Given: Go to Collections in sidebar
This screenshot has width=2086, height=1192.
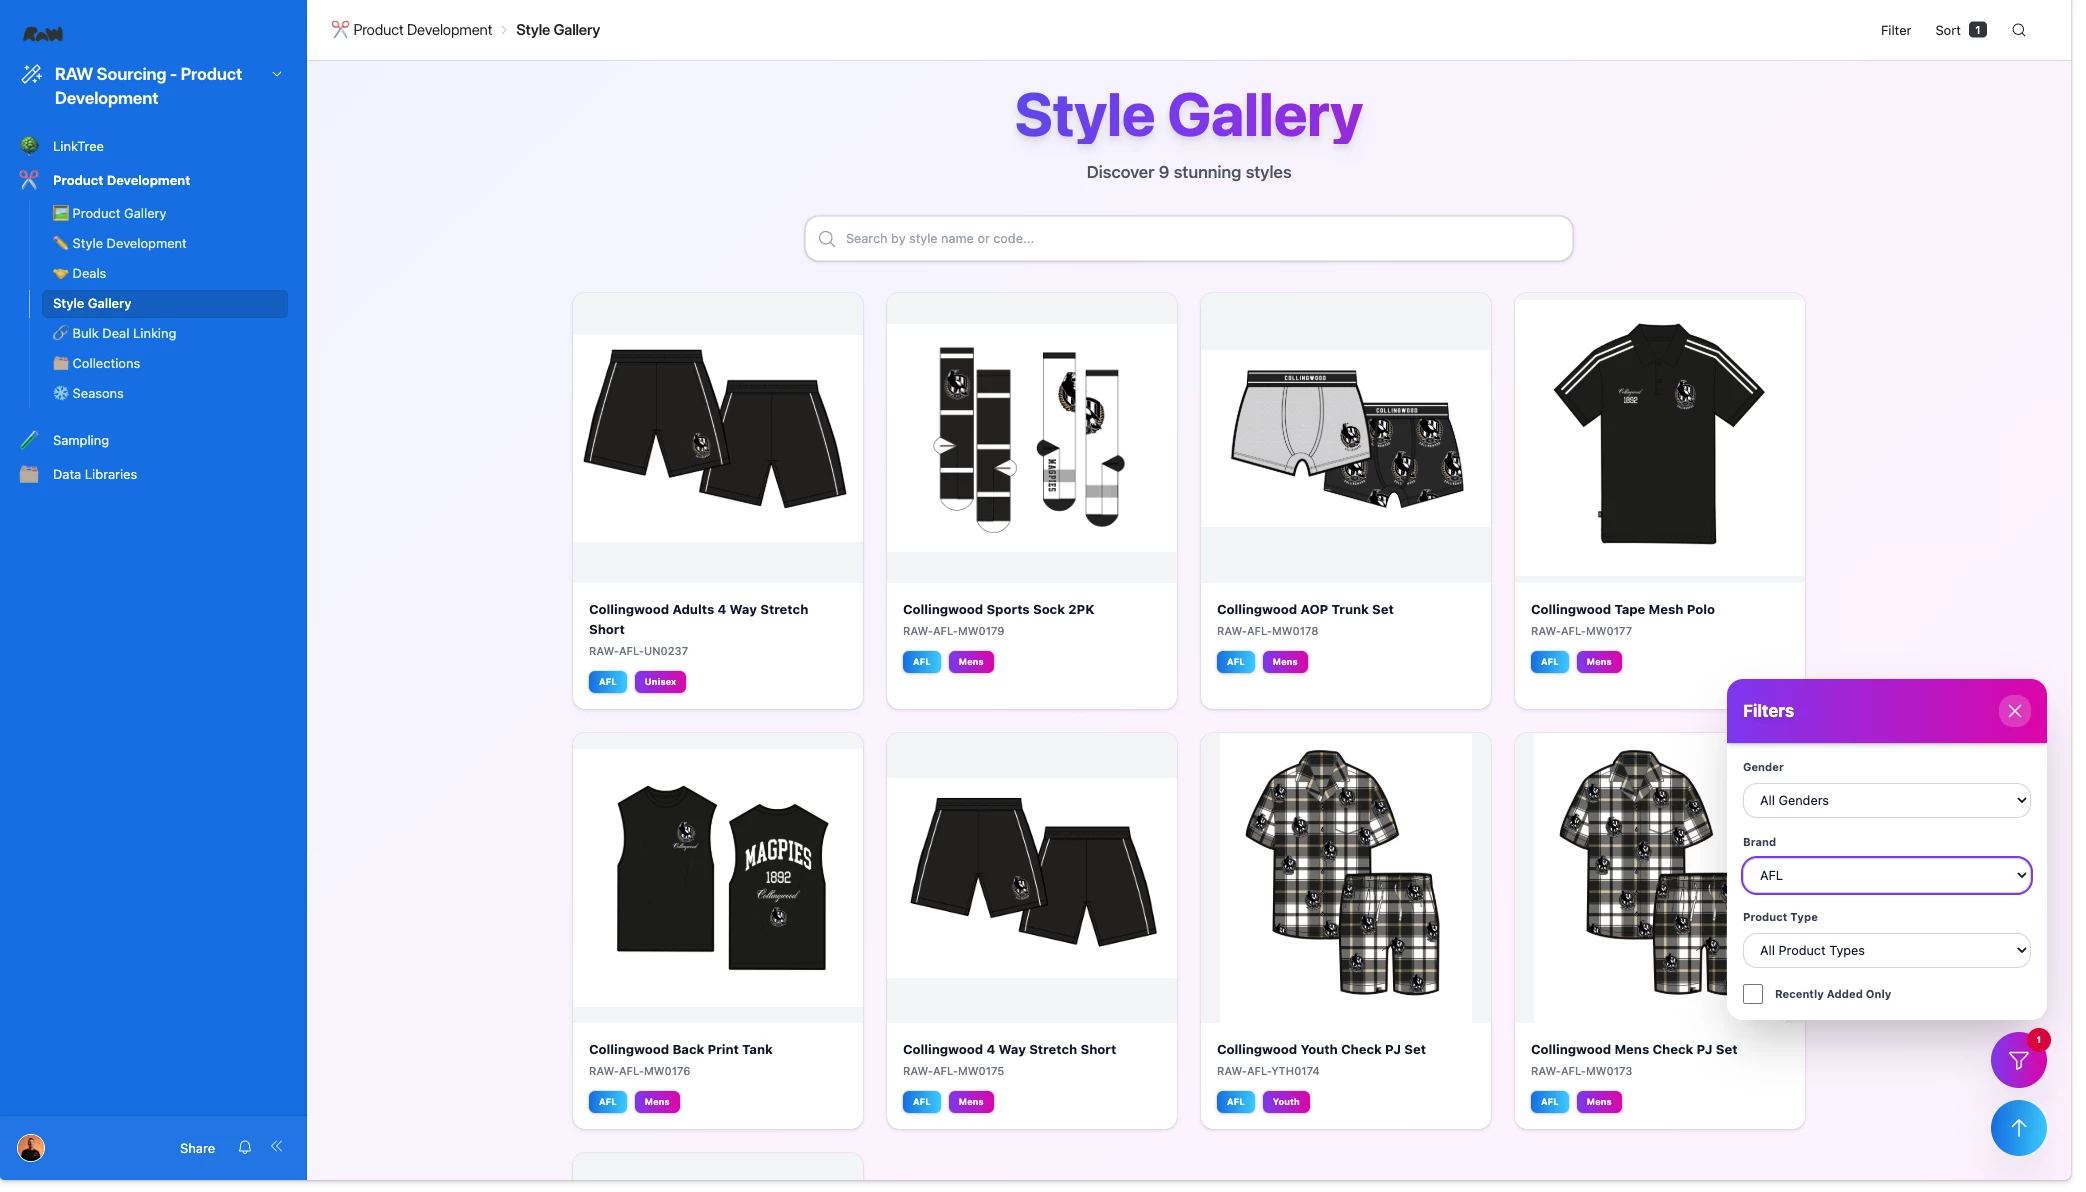Looking at the screenshot, I should [106, 363].
